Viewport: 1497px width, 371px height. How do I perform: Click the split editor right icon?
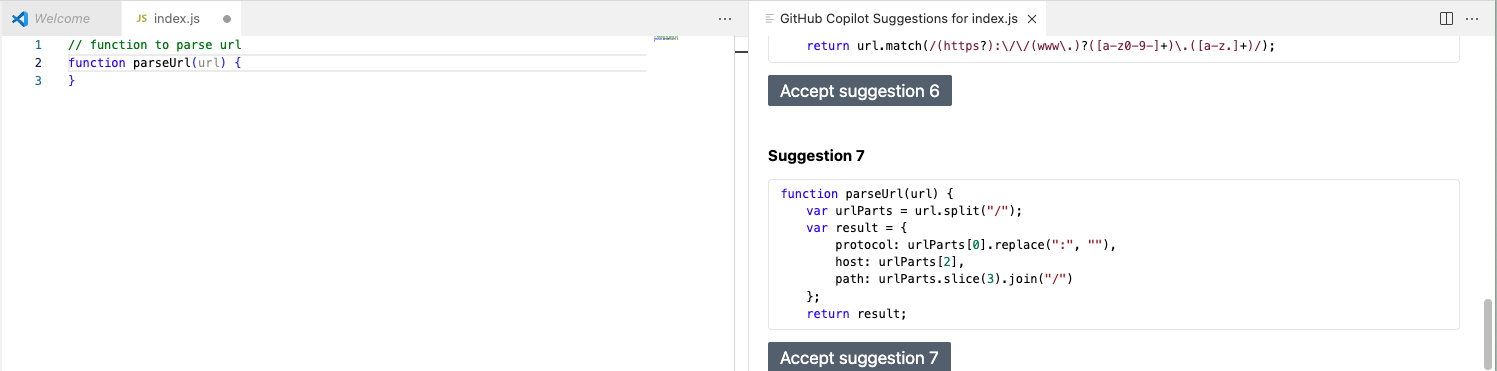(x=1446, y=18)
